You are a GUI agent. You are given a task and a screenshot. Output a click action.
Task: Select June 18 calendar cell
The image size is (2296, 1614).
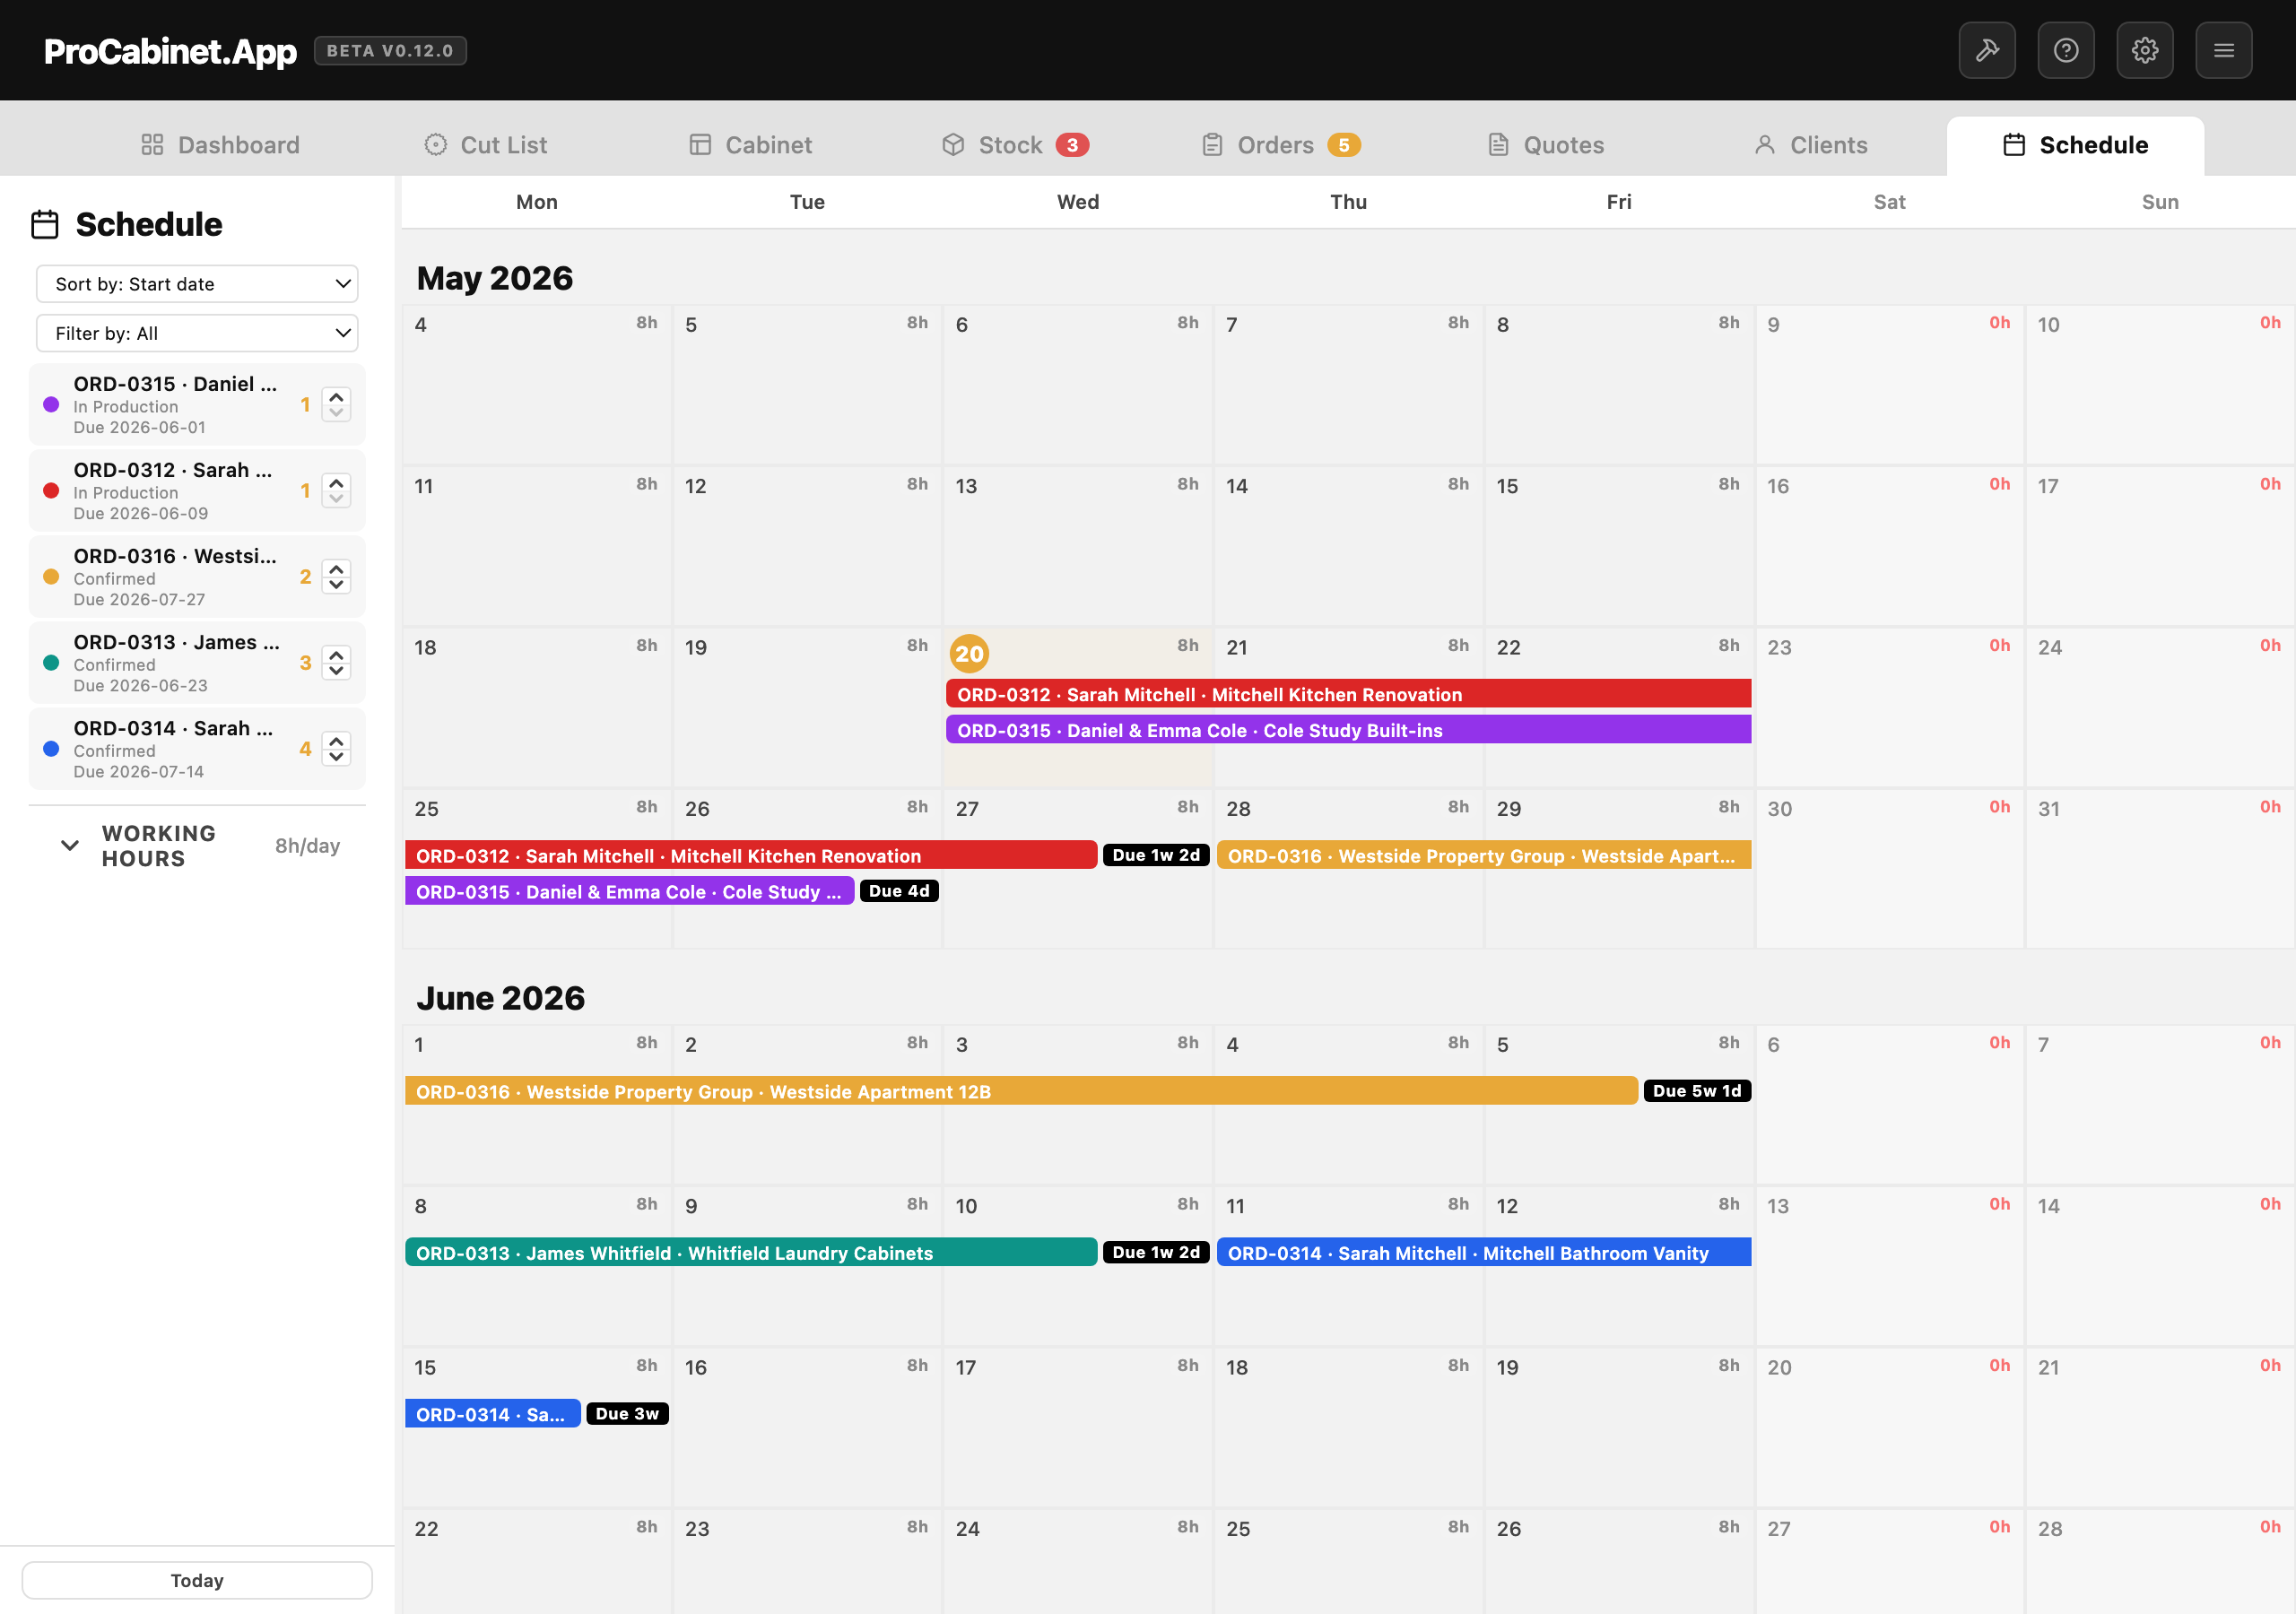click(1348, 1428)
